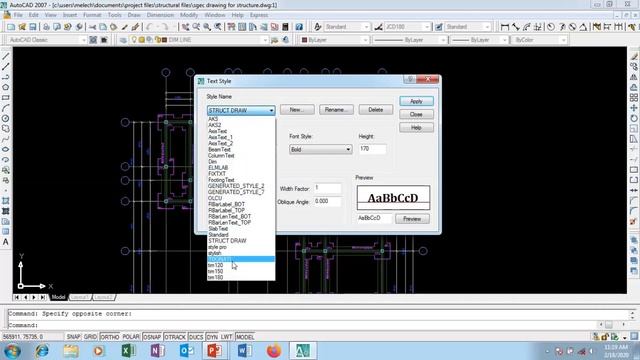The height and width of the screenshot is (360, 640).
Task: Click the Preview button under the sample text
Action: 412,219
